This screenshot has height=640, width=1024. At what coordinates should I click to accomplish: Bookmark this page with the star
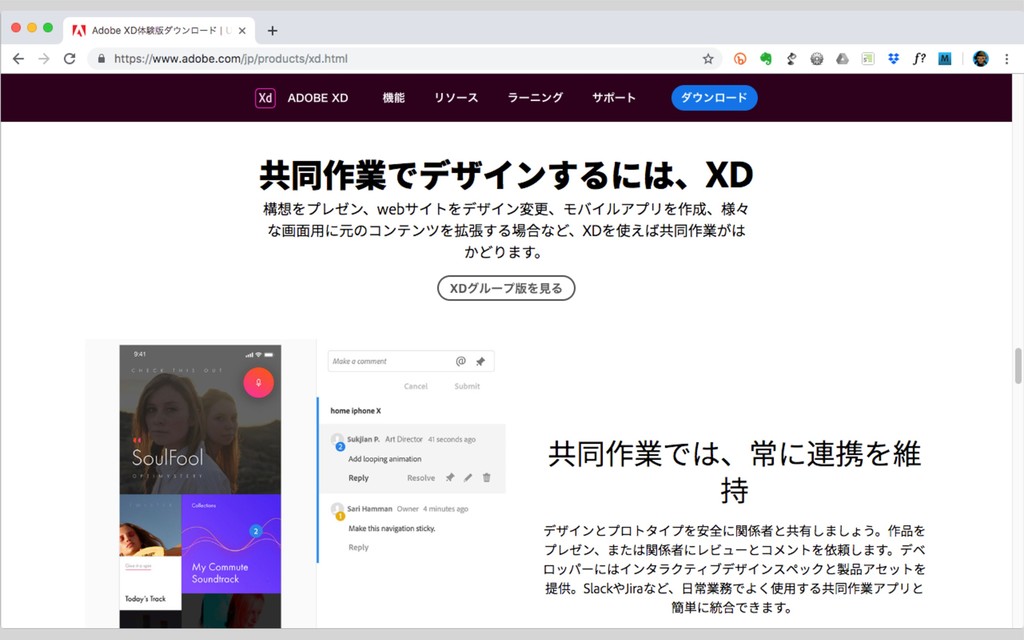coord(708,59)
